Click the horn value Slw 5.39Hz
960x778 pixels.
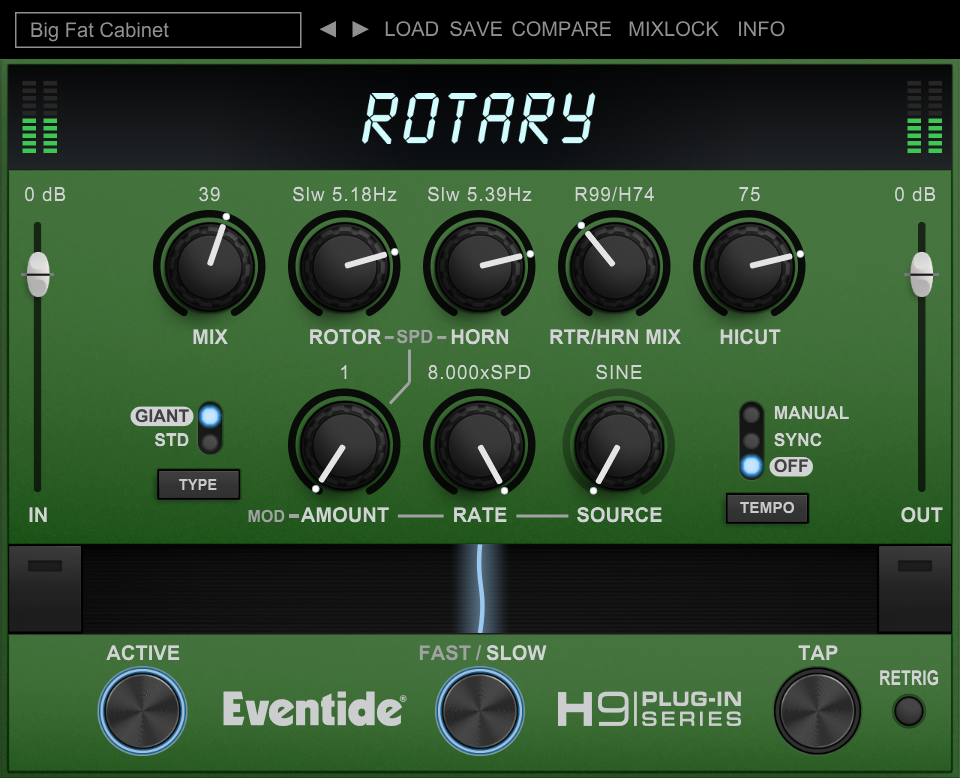479,195
